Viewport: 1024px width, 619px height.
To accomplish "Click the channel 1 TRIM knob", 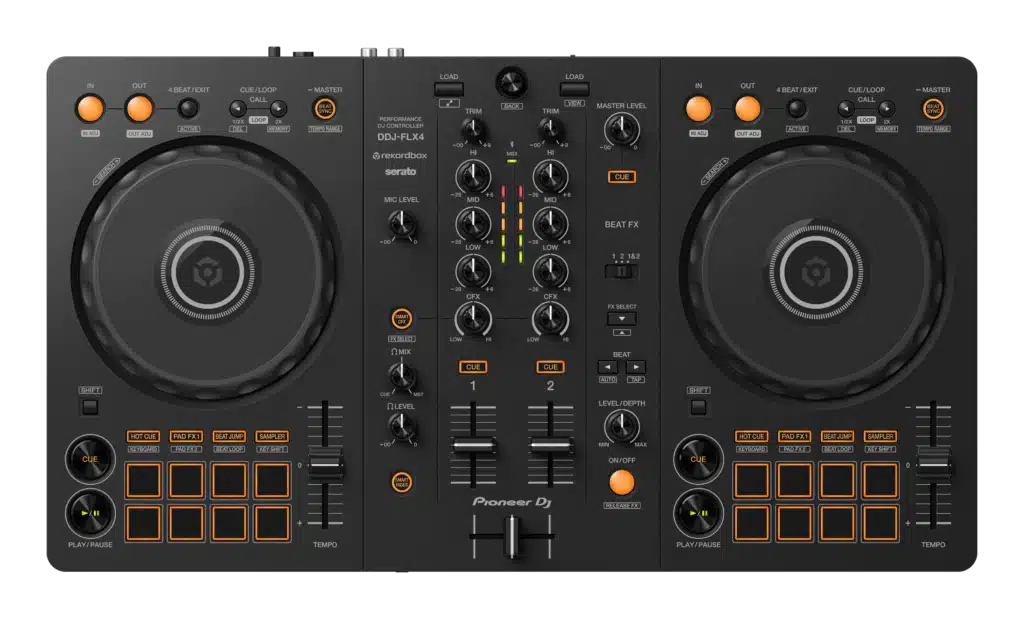I will [473, 130].
